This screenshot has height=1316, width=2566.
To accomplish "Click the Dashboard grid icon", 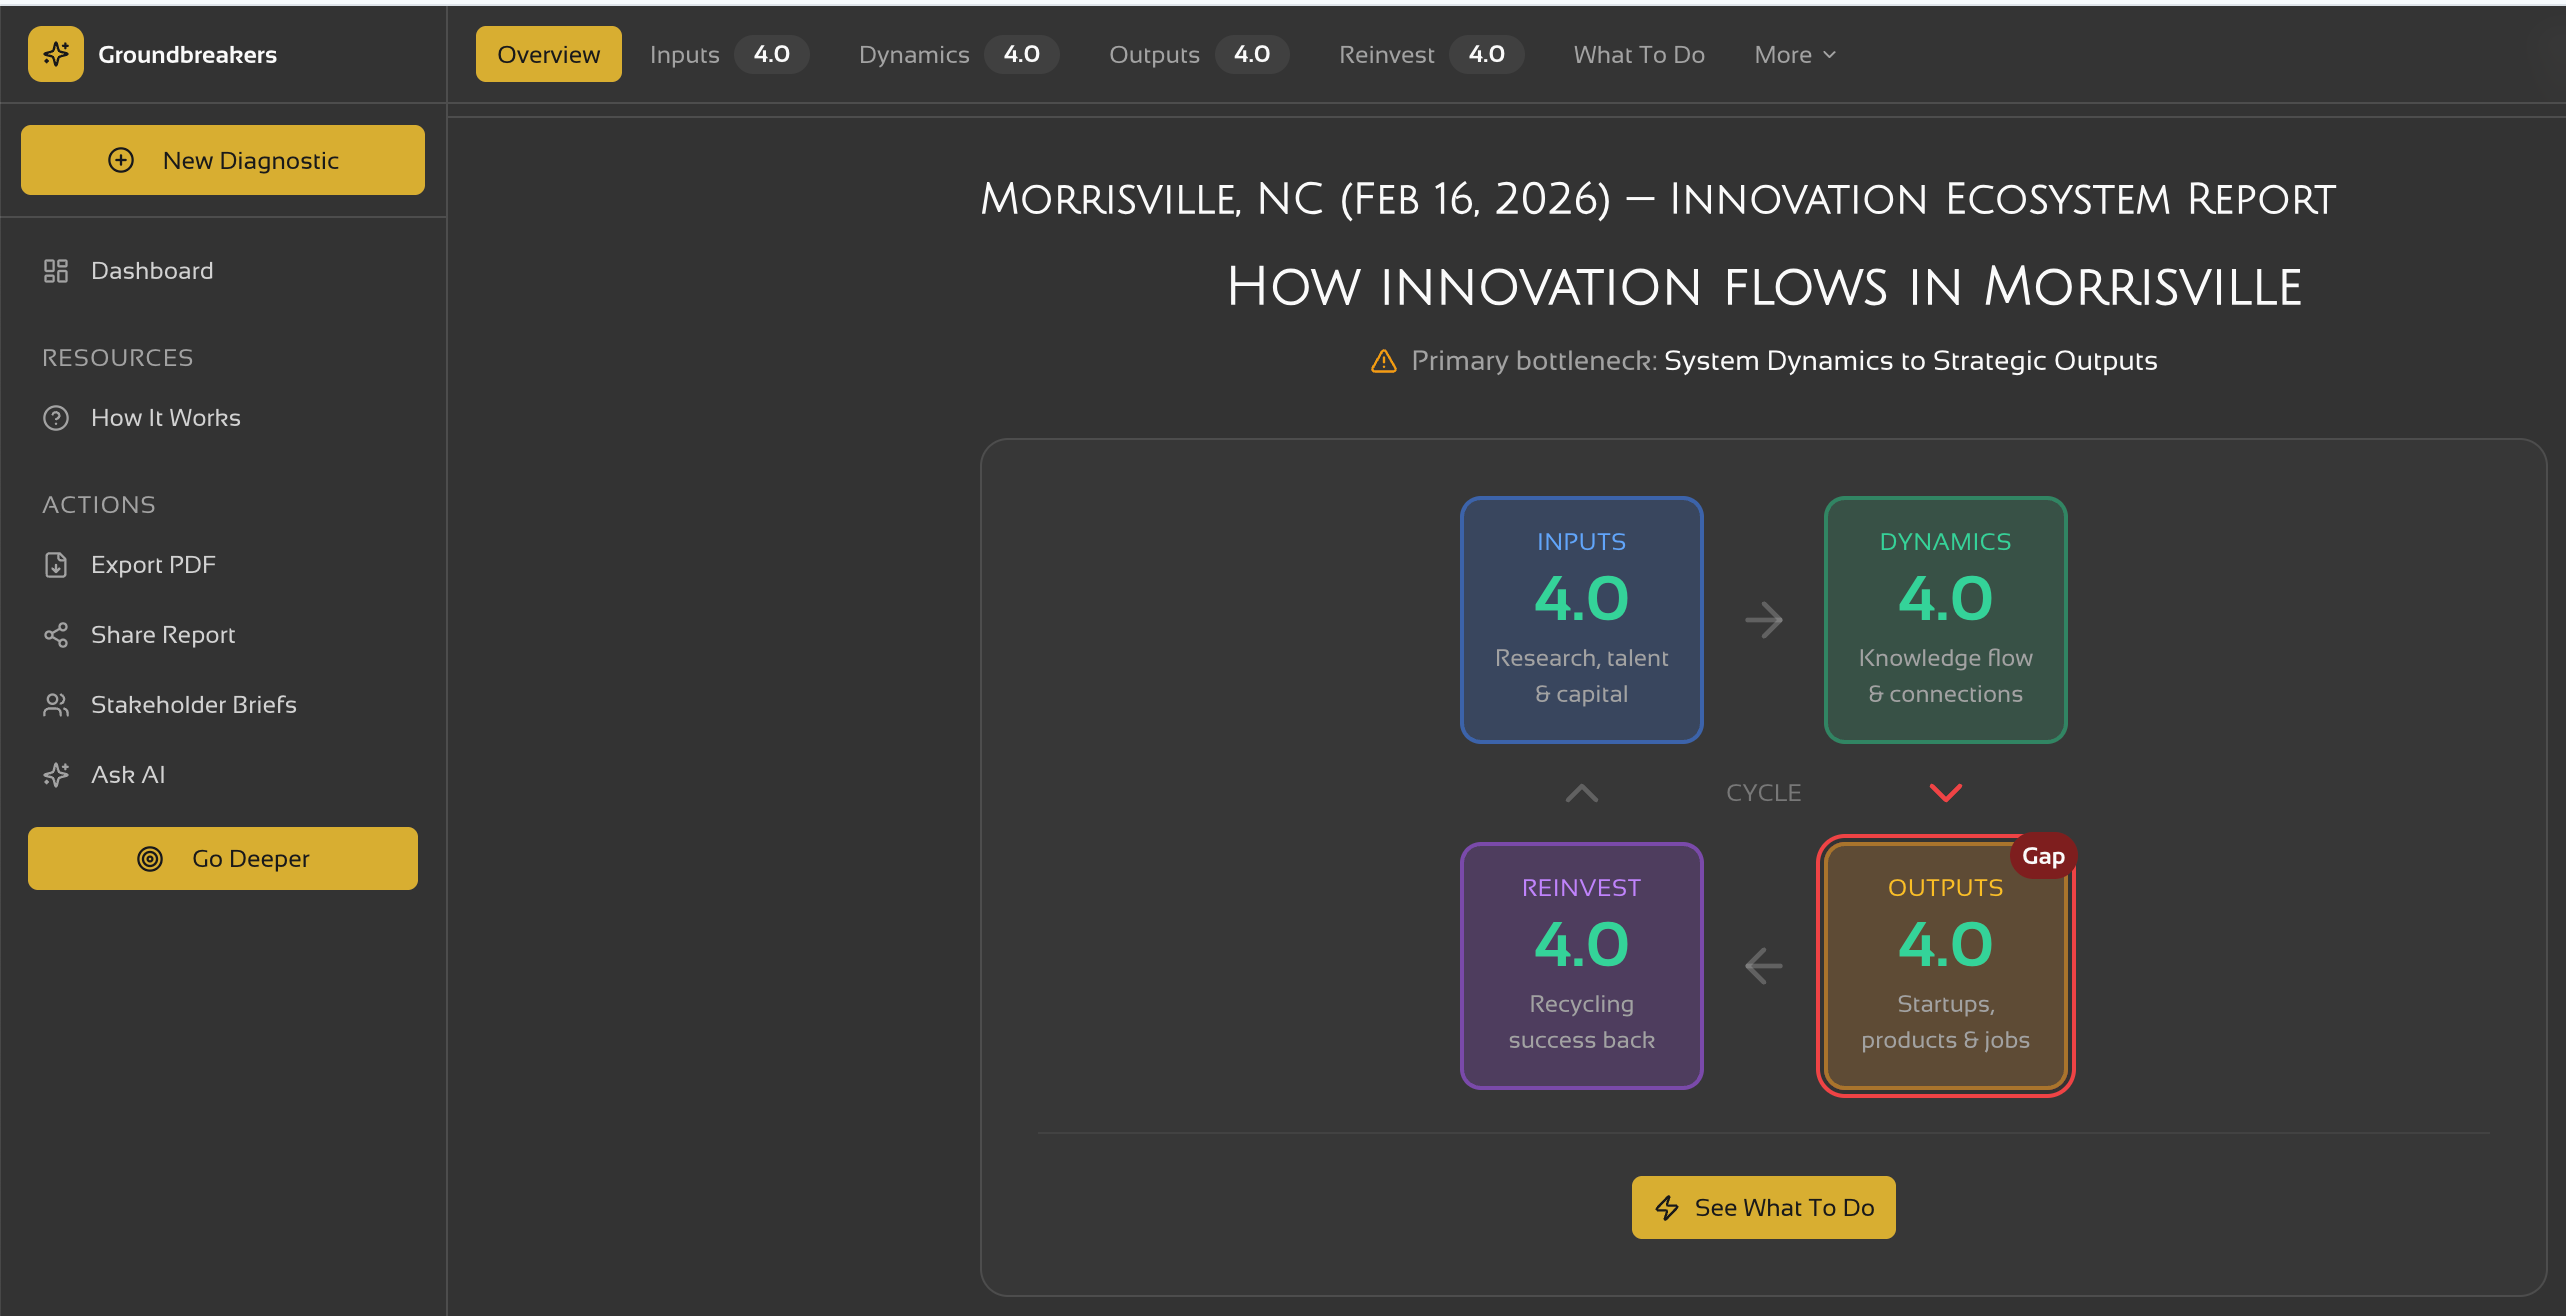I will (56, 271).
